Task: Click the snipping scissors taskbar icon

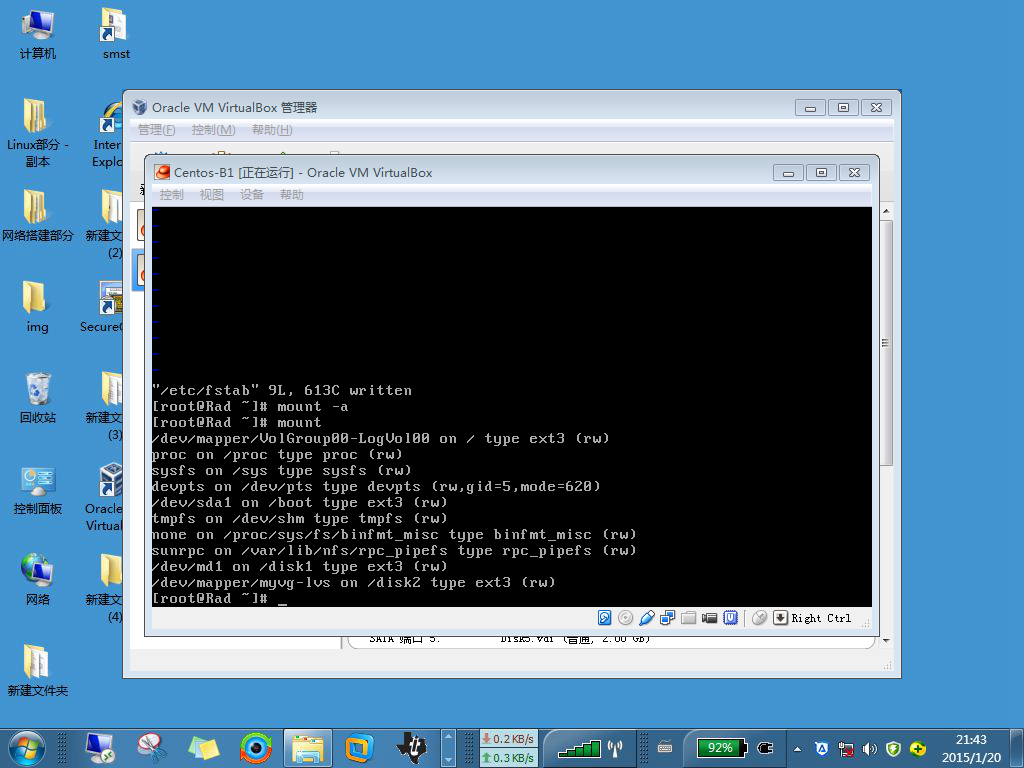Action: (x=152, y=748)
